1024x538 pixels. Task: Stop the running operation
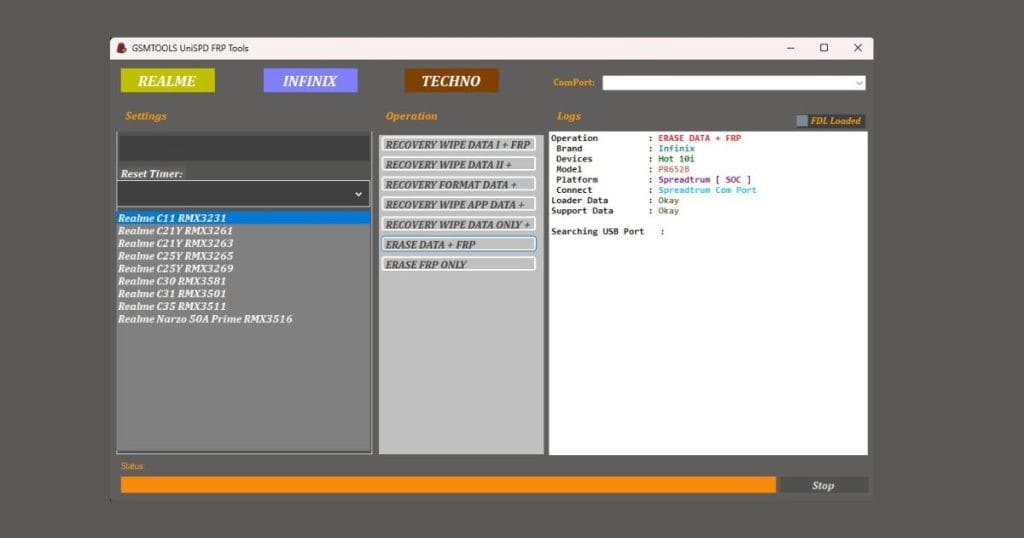[824, 485]
